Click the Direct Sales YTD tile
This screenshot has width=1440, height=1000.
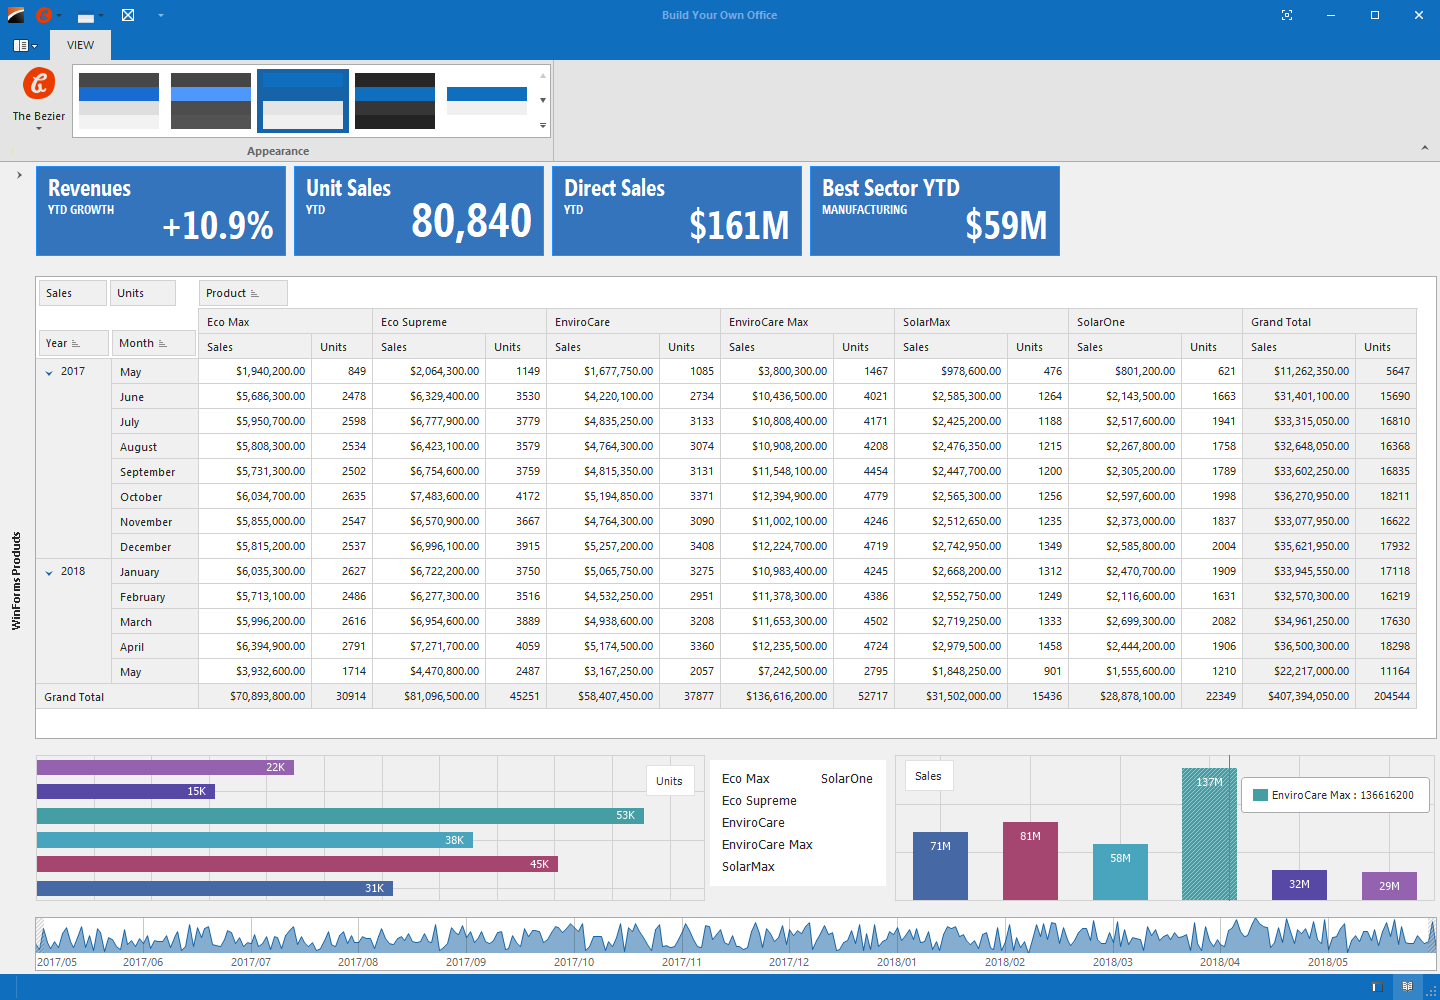click(676, 210)
